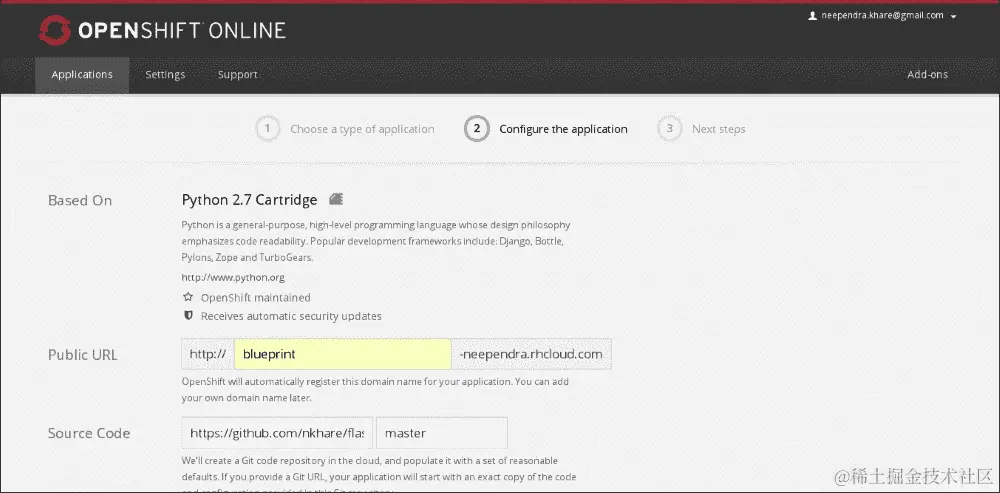Click Receives automatic security updates text
Image resolution: width=1000 pixels, height=493 pixels.
[x=291, y=316]
